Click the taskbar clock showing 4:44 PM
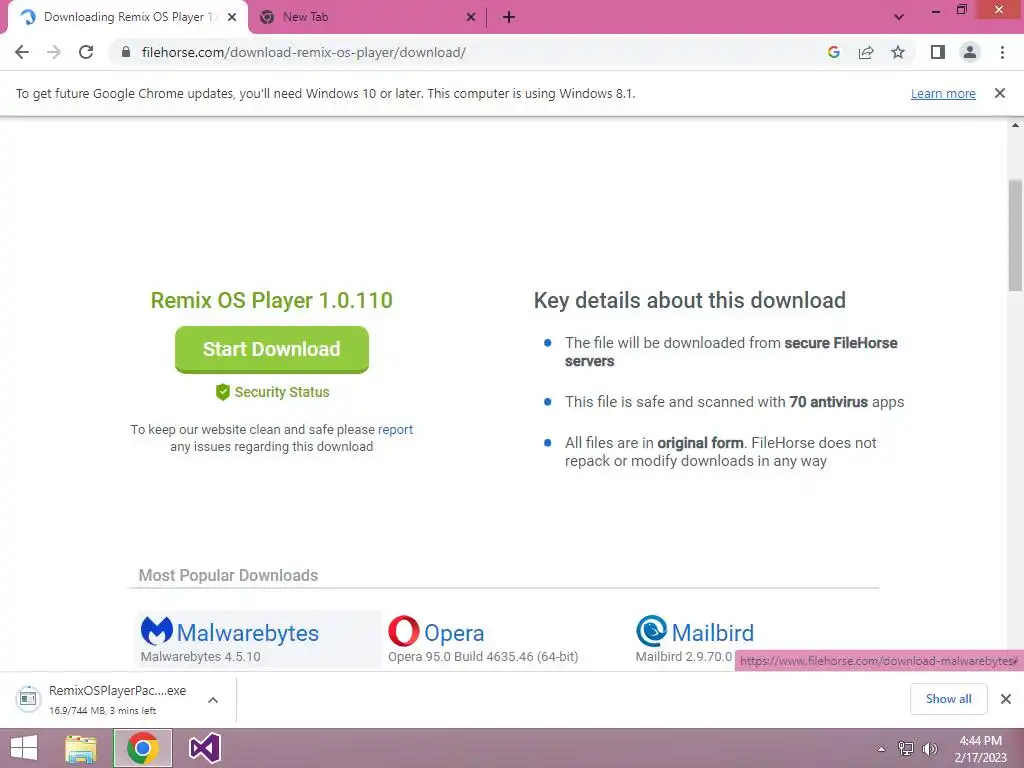The image size is (1024, 768). pos(980,748)
